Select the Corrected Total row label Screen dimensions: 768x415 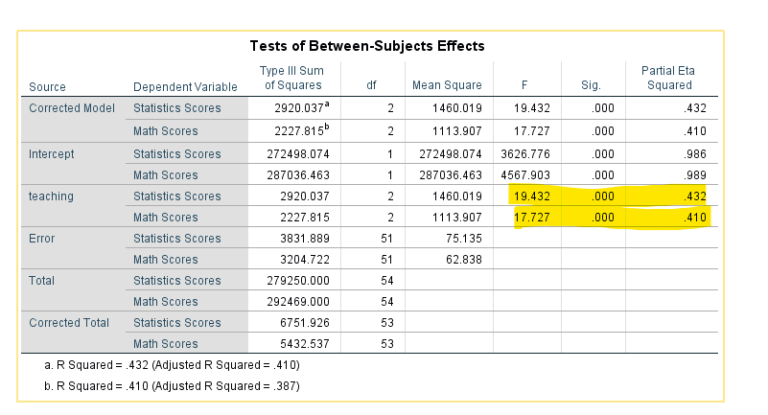(68, 323)
